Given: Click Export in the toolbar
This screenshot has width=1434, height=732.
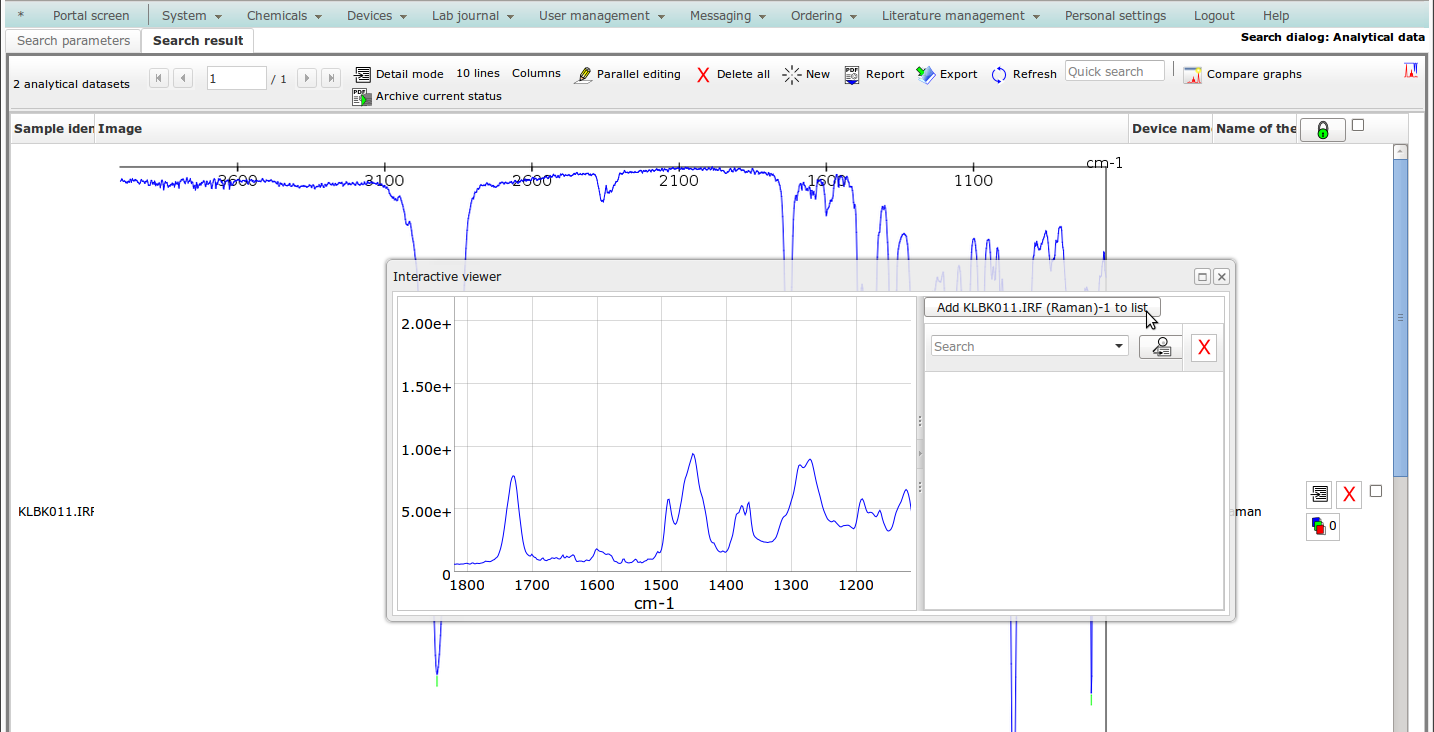Looking at the screenshot, I should click(x=947, y=74).
